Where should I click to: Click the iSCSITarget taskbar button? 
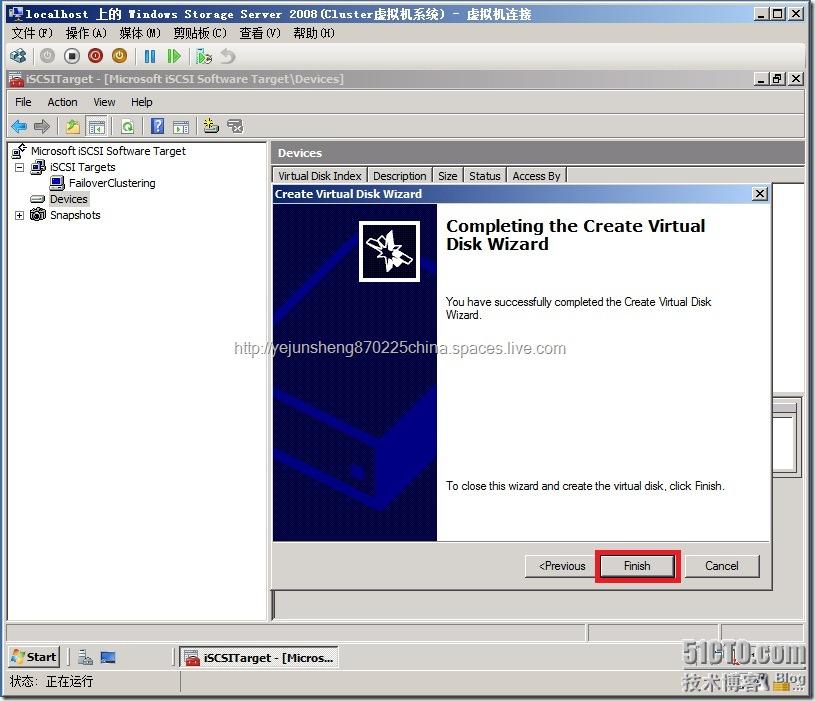click(259, 657)
